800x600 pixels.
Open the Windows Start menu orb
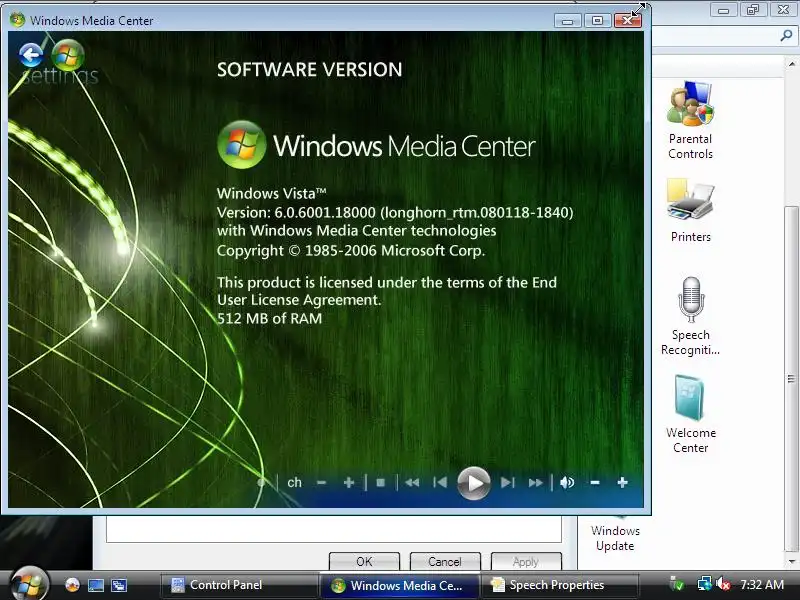click(x=30, y=584)
